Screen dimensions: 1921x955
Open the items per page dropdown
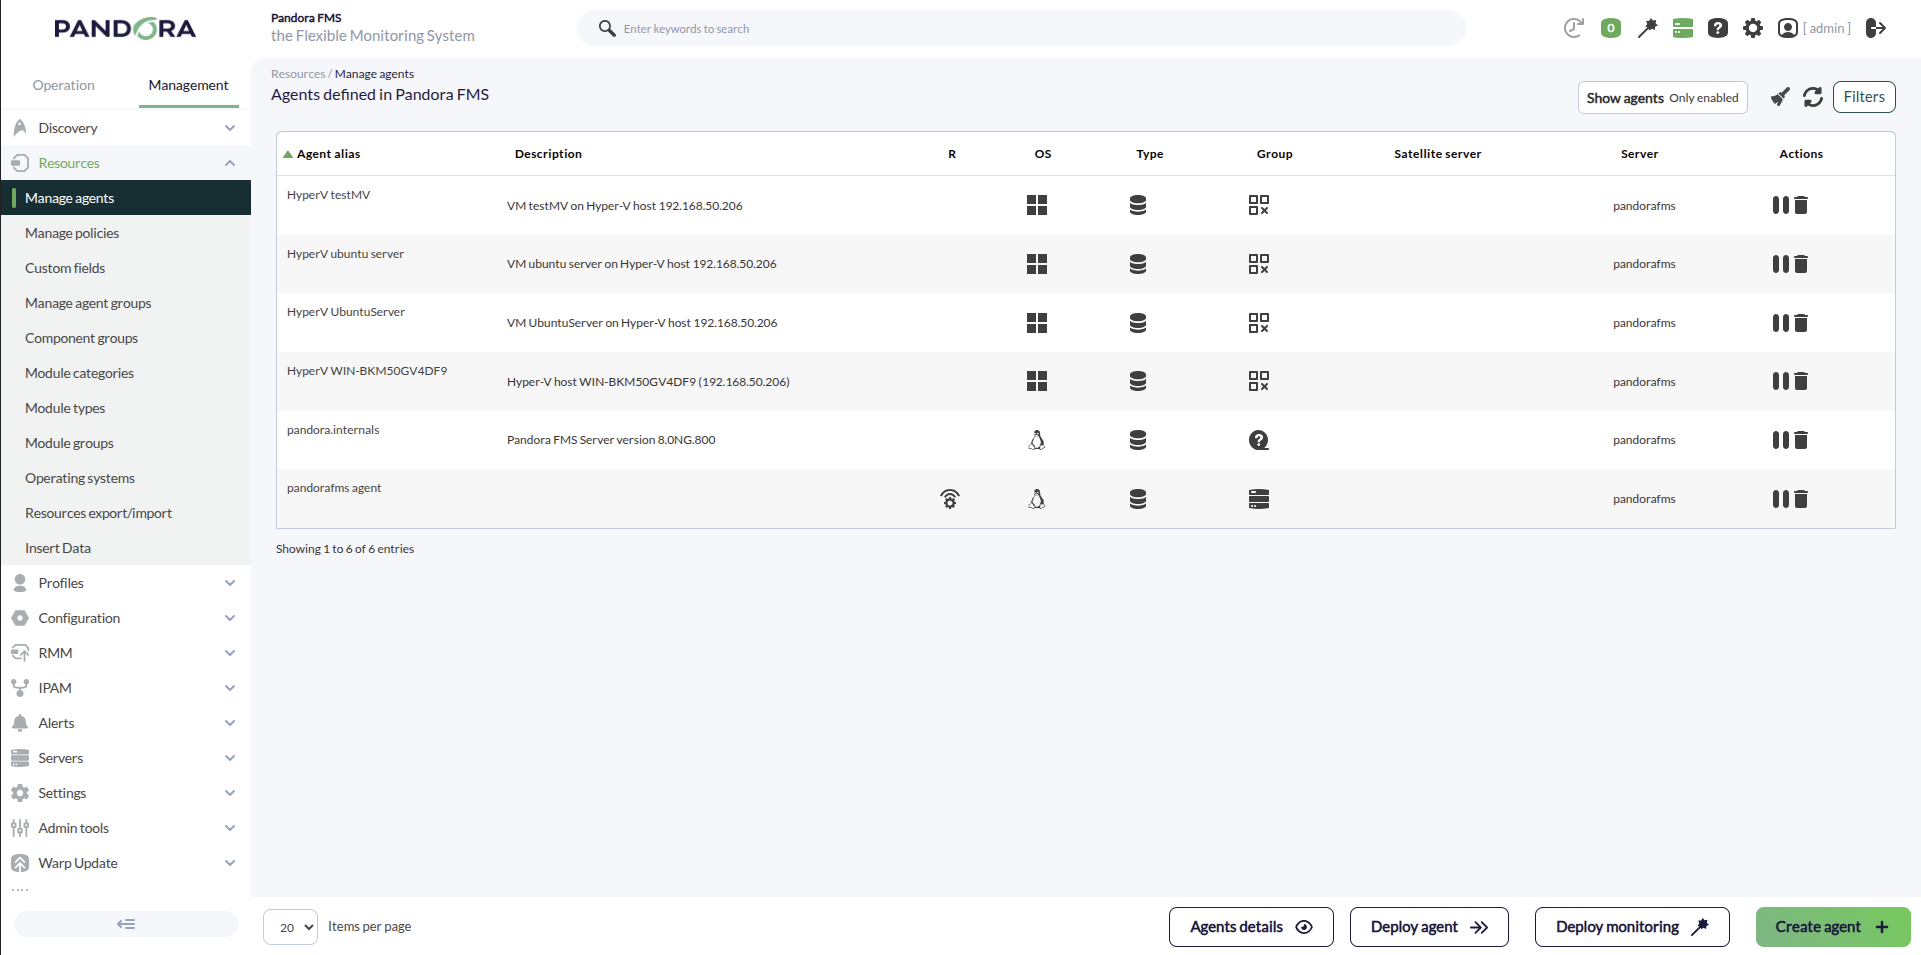point(290,927)
